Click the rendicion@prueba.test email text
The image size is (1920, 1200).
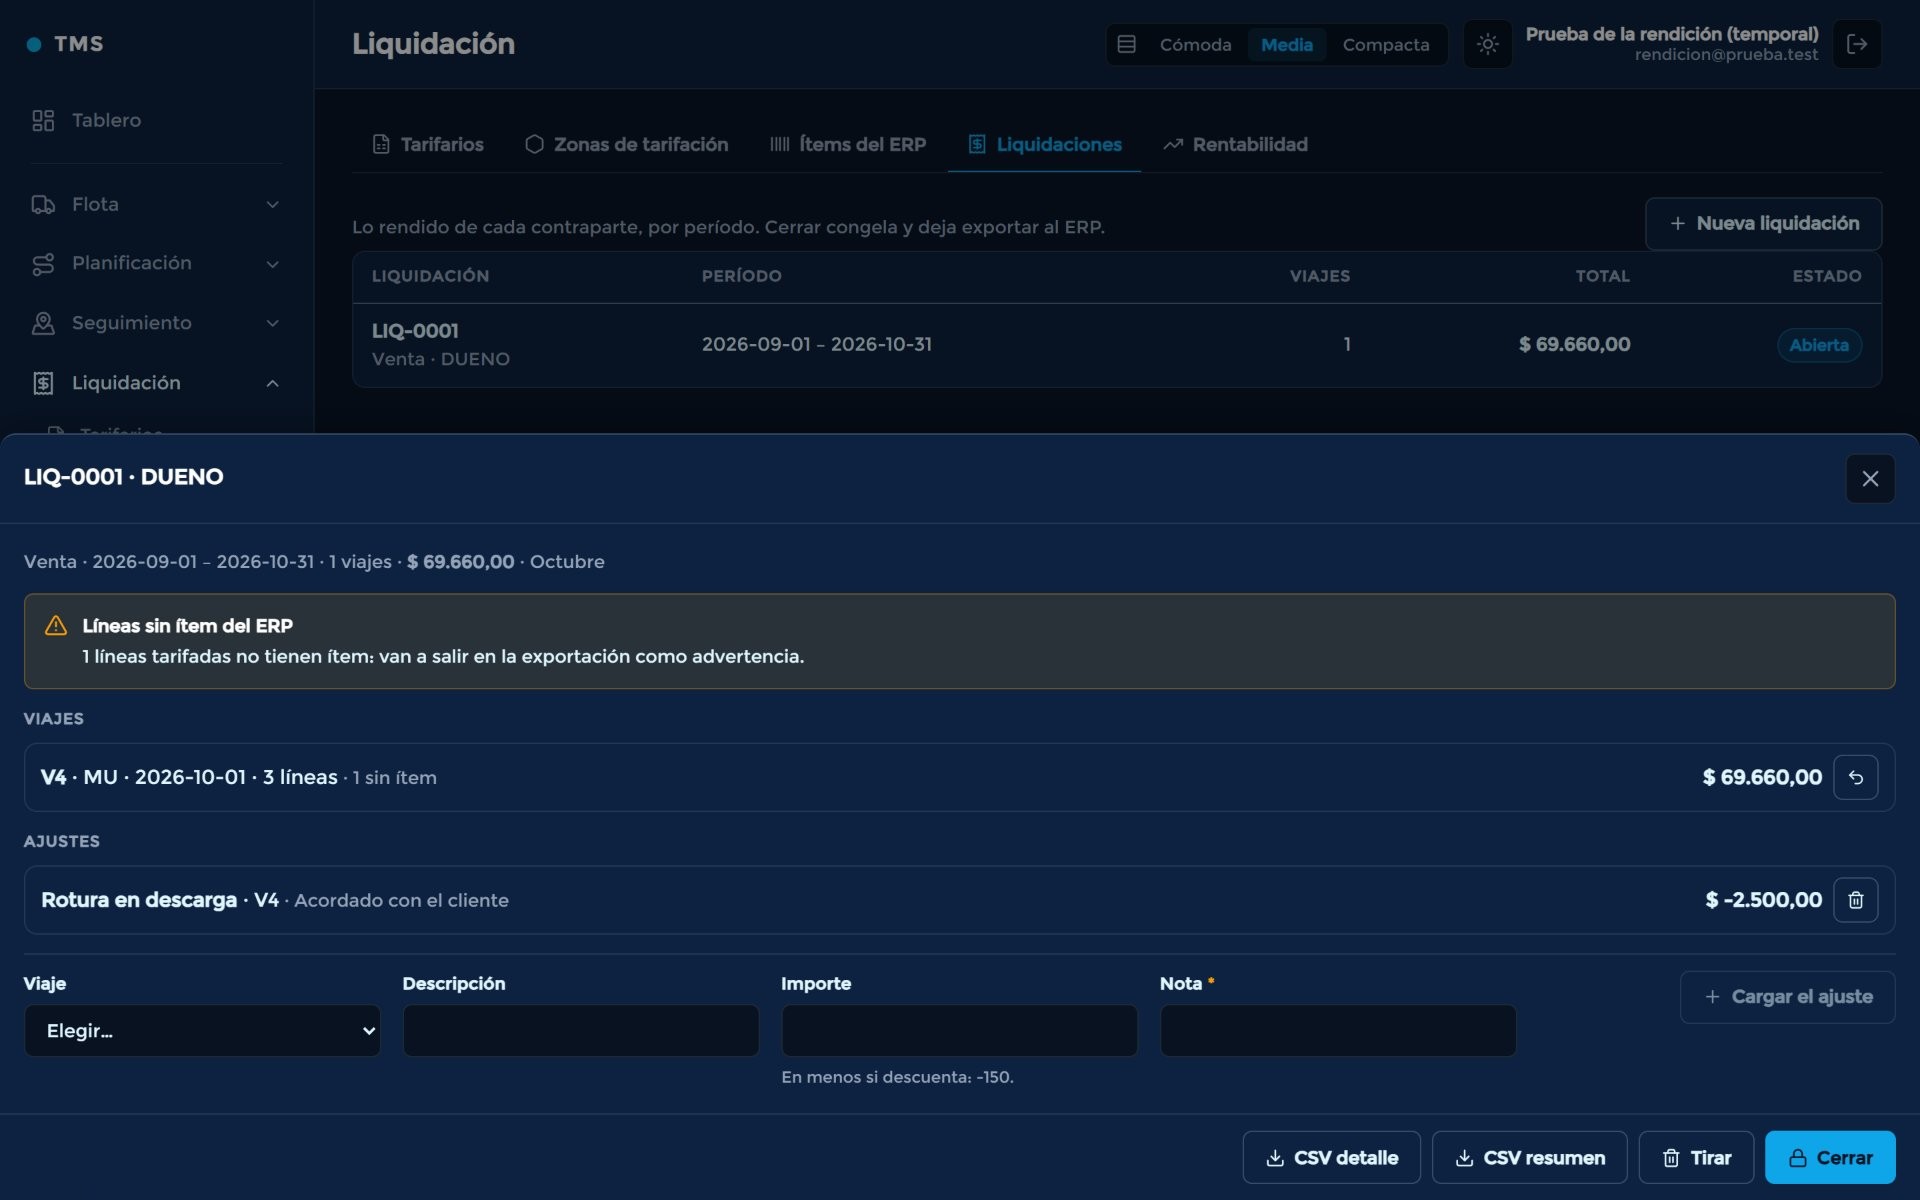1726,55
